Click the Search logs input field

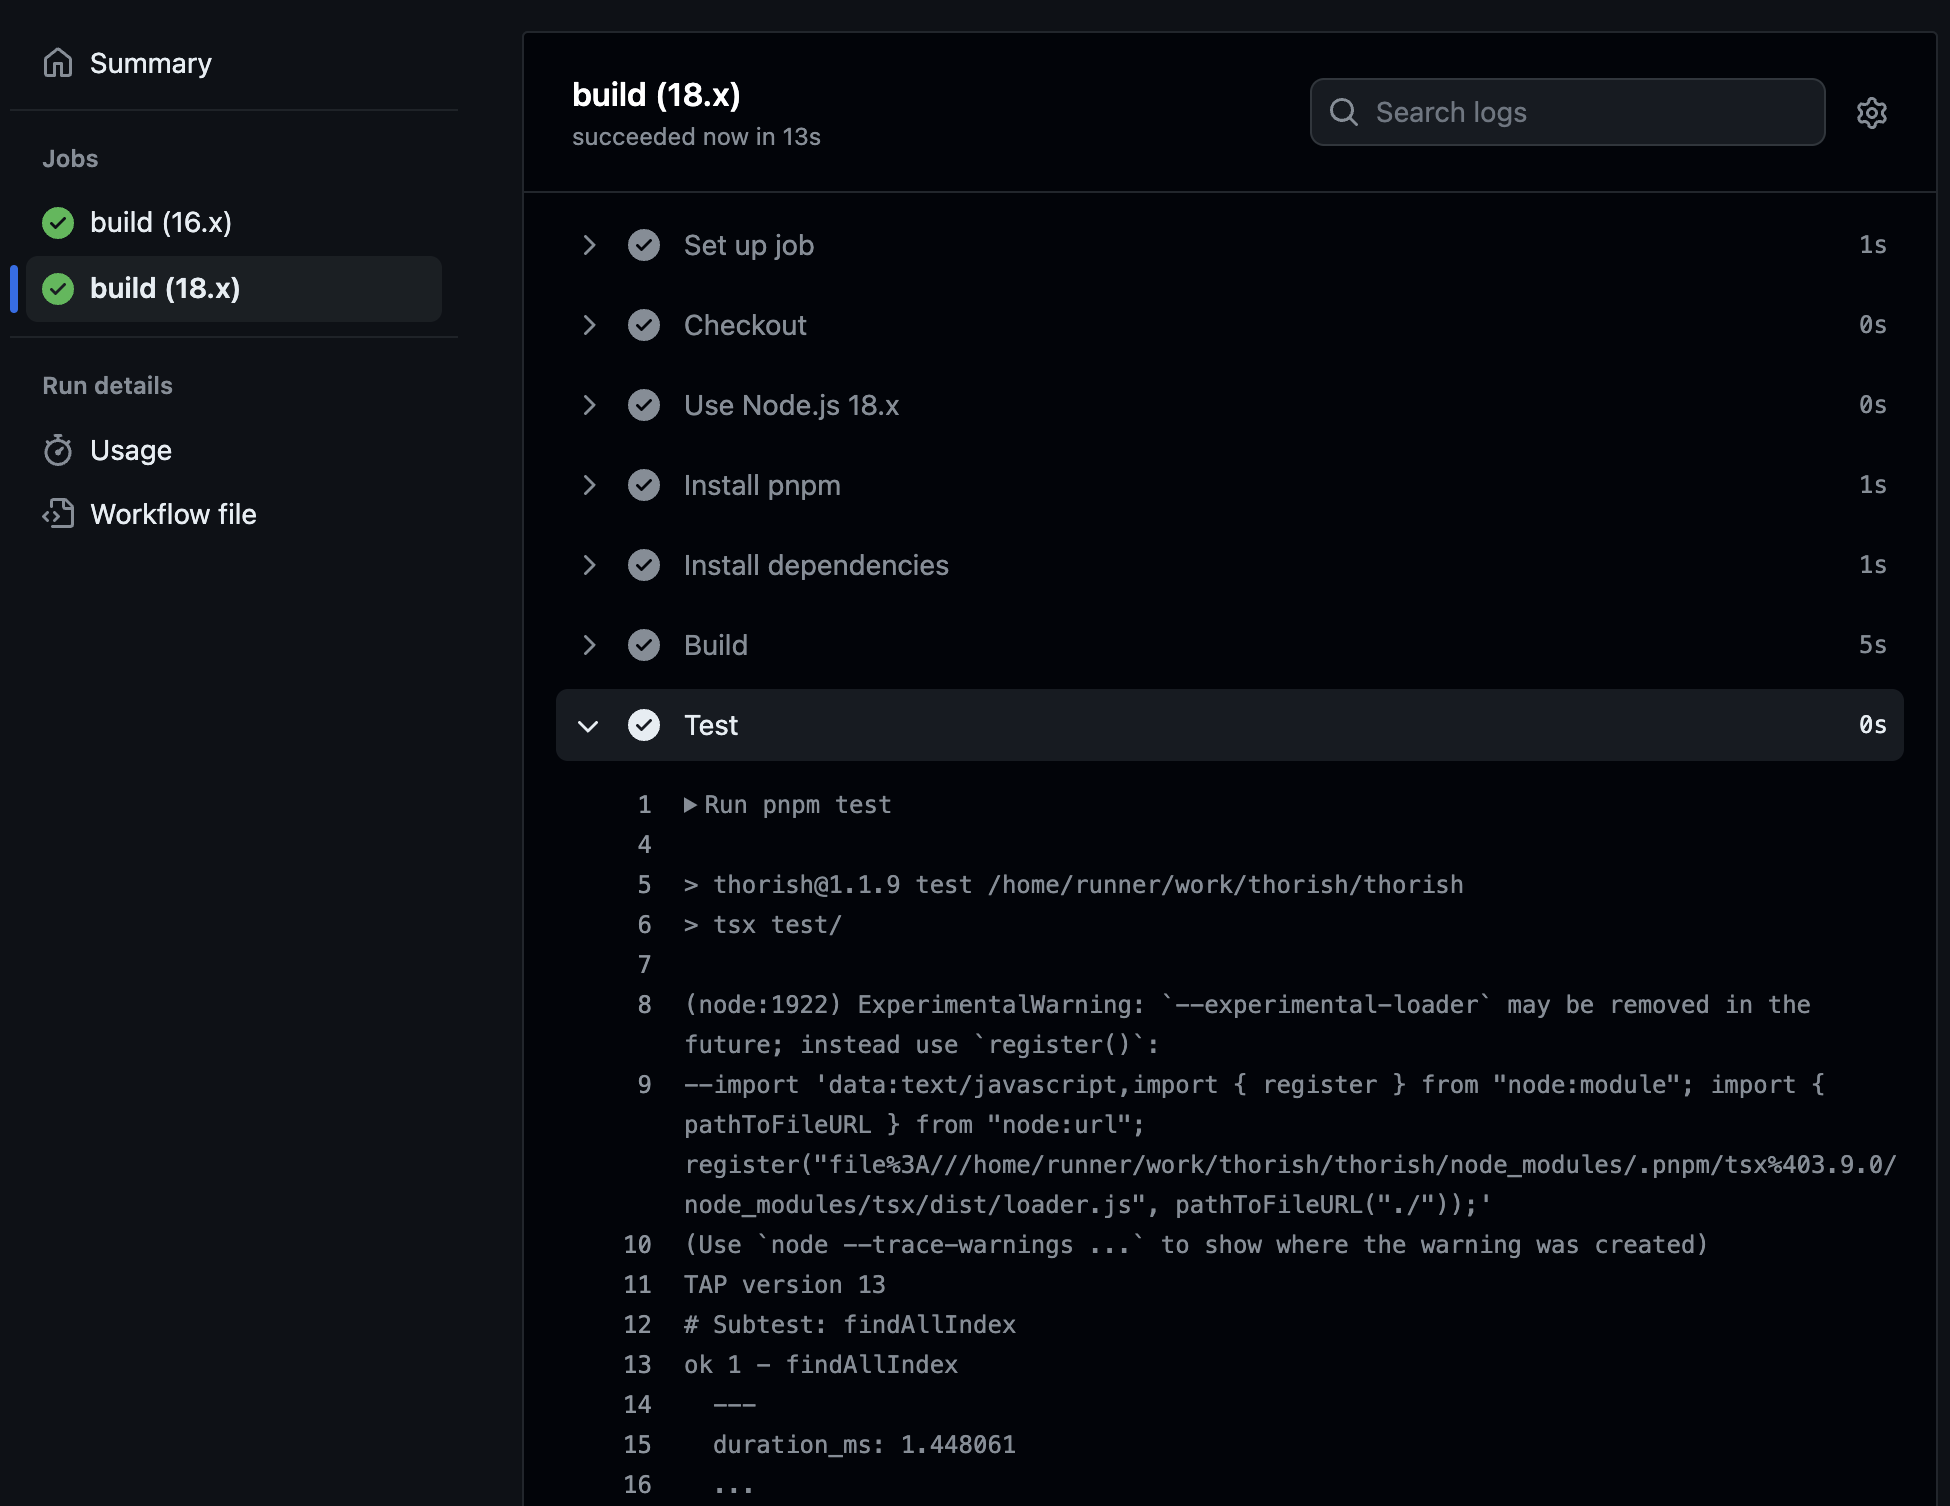tap(1567, 111)
